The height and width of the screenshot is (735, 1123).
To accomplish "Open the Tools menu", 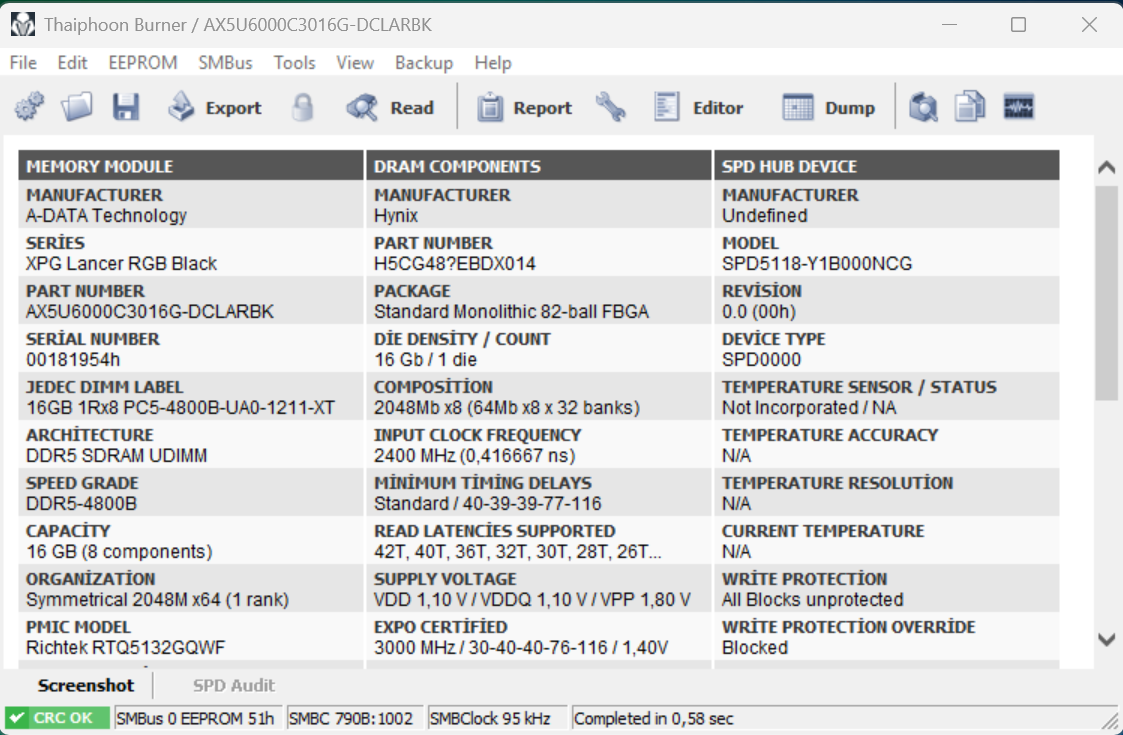I will (294, 63).
